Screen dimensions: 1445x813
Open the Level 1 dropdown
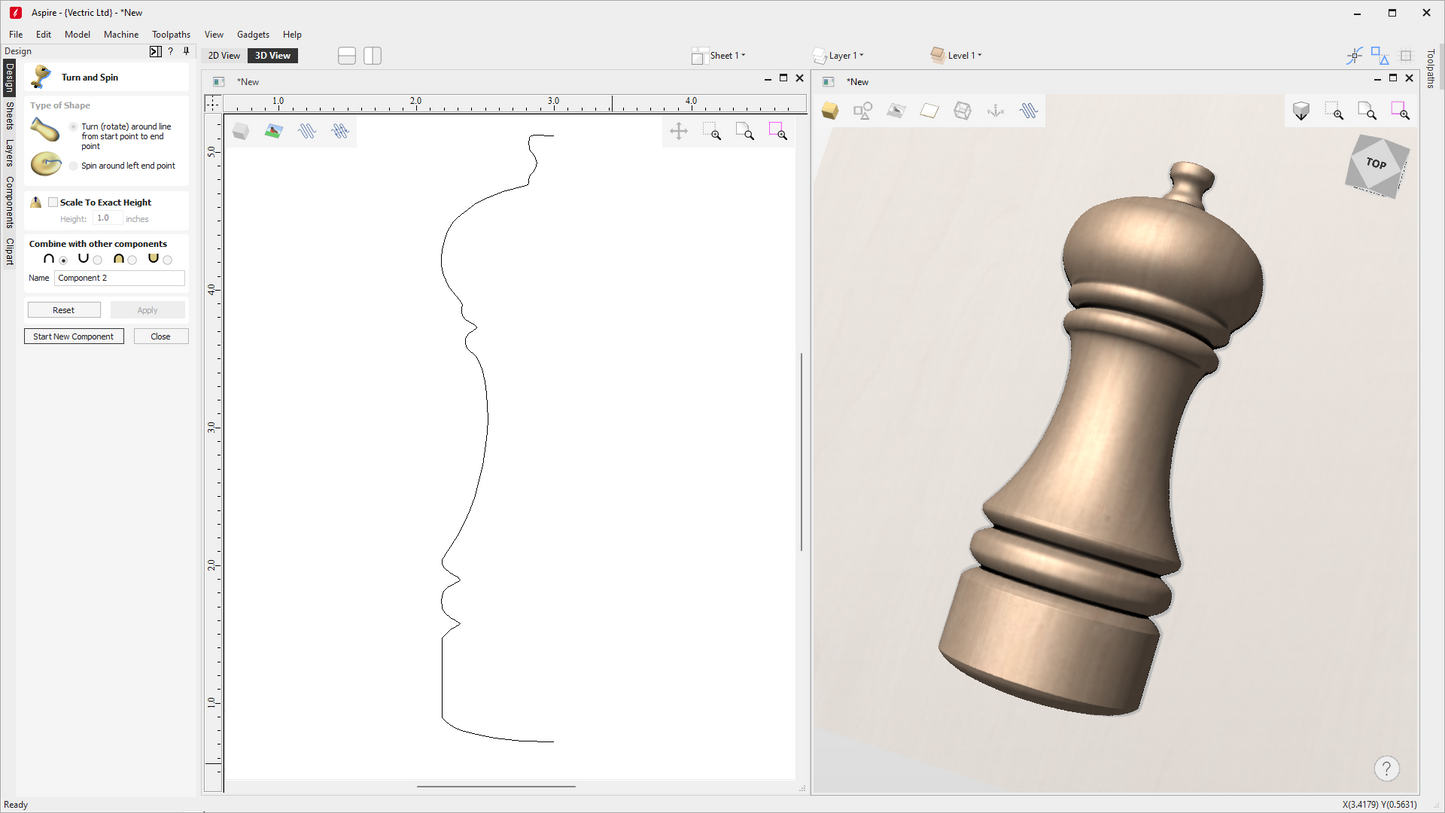[x=956, y=56]
